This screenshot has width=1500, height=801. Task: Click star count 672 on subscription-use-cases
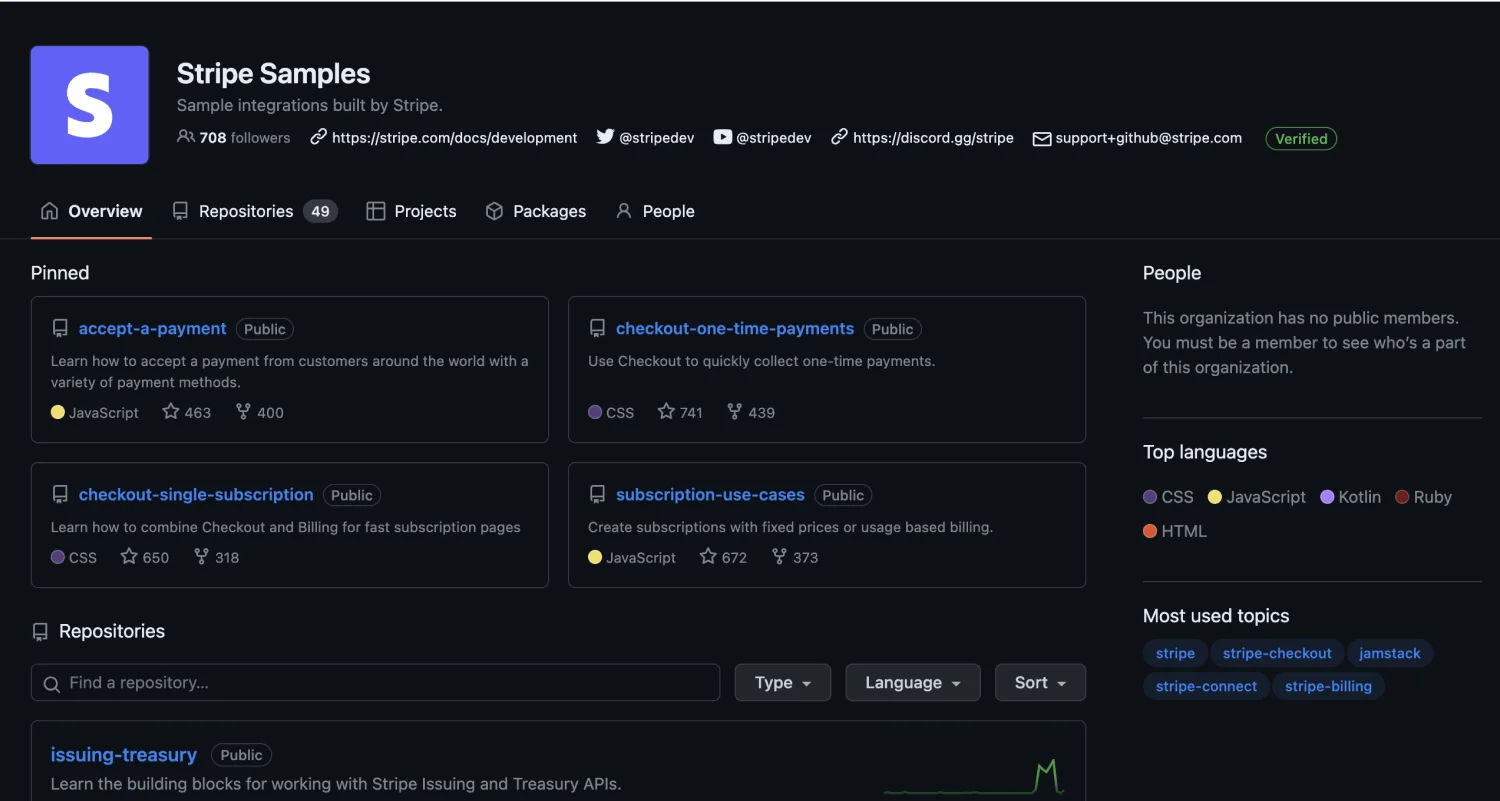coord(724,557)
